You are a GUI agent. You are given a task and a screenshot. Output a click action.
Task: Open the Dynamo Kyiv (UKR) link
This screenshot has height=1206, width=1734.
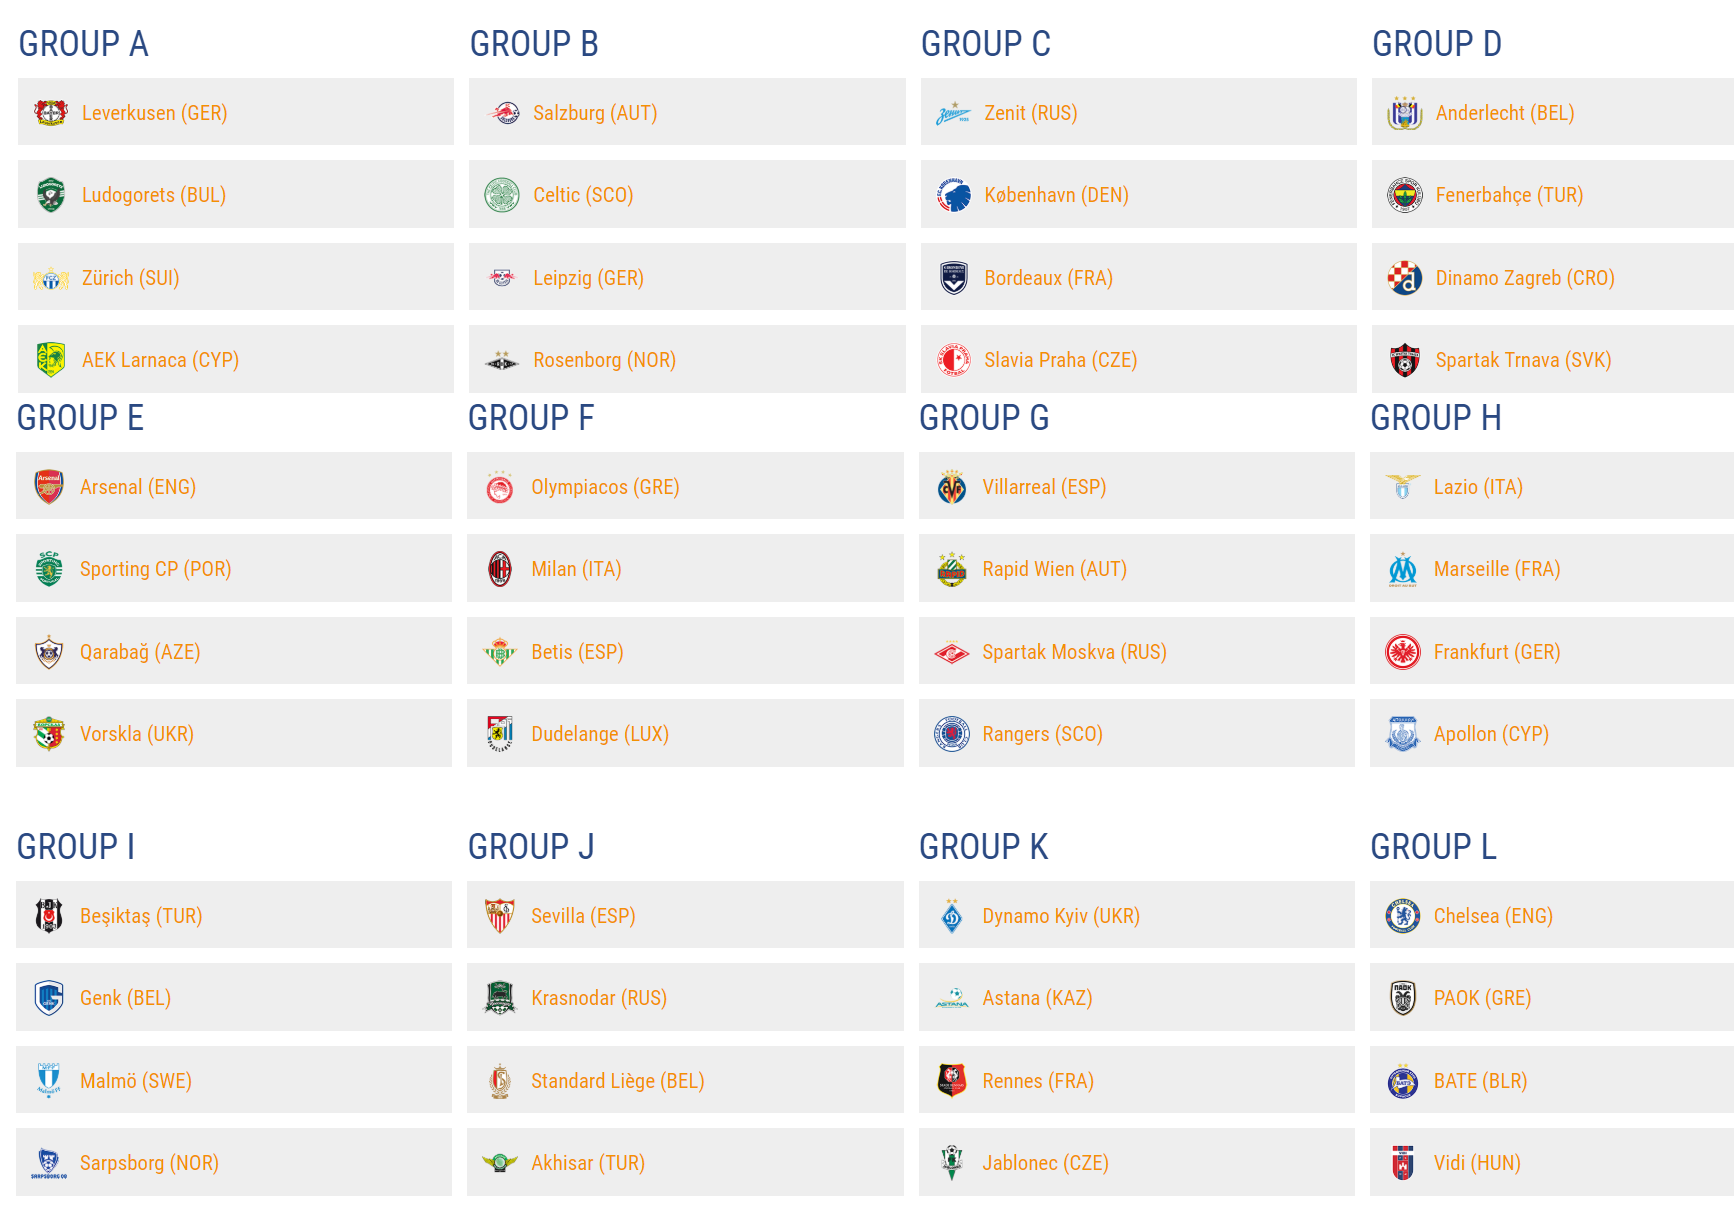click(1061, 916)
